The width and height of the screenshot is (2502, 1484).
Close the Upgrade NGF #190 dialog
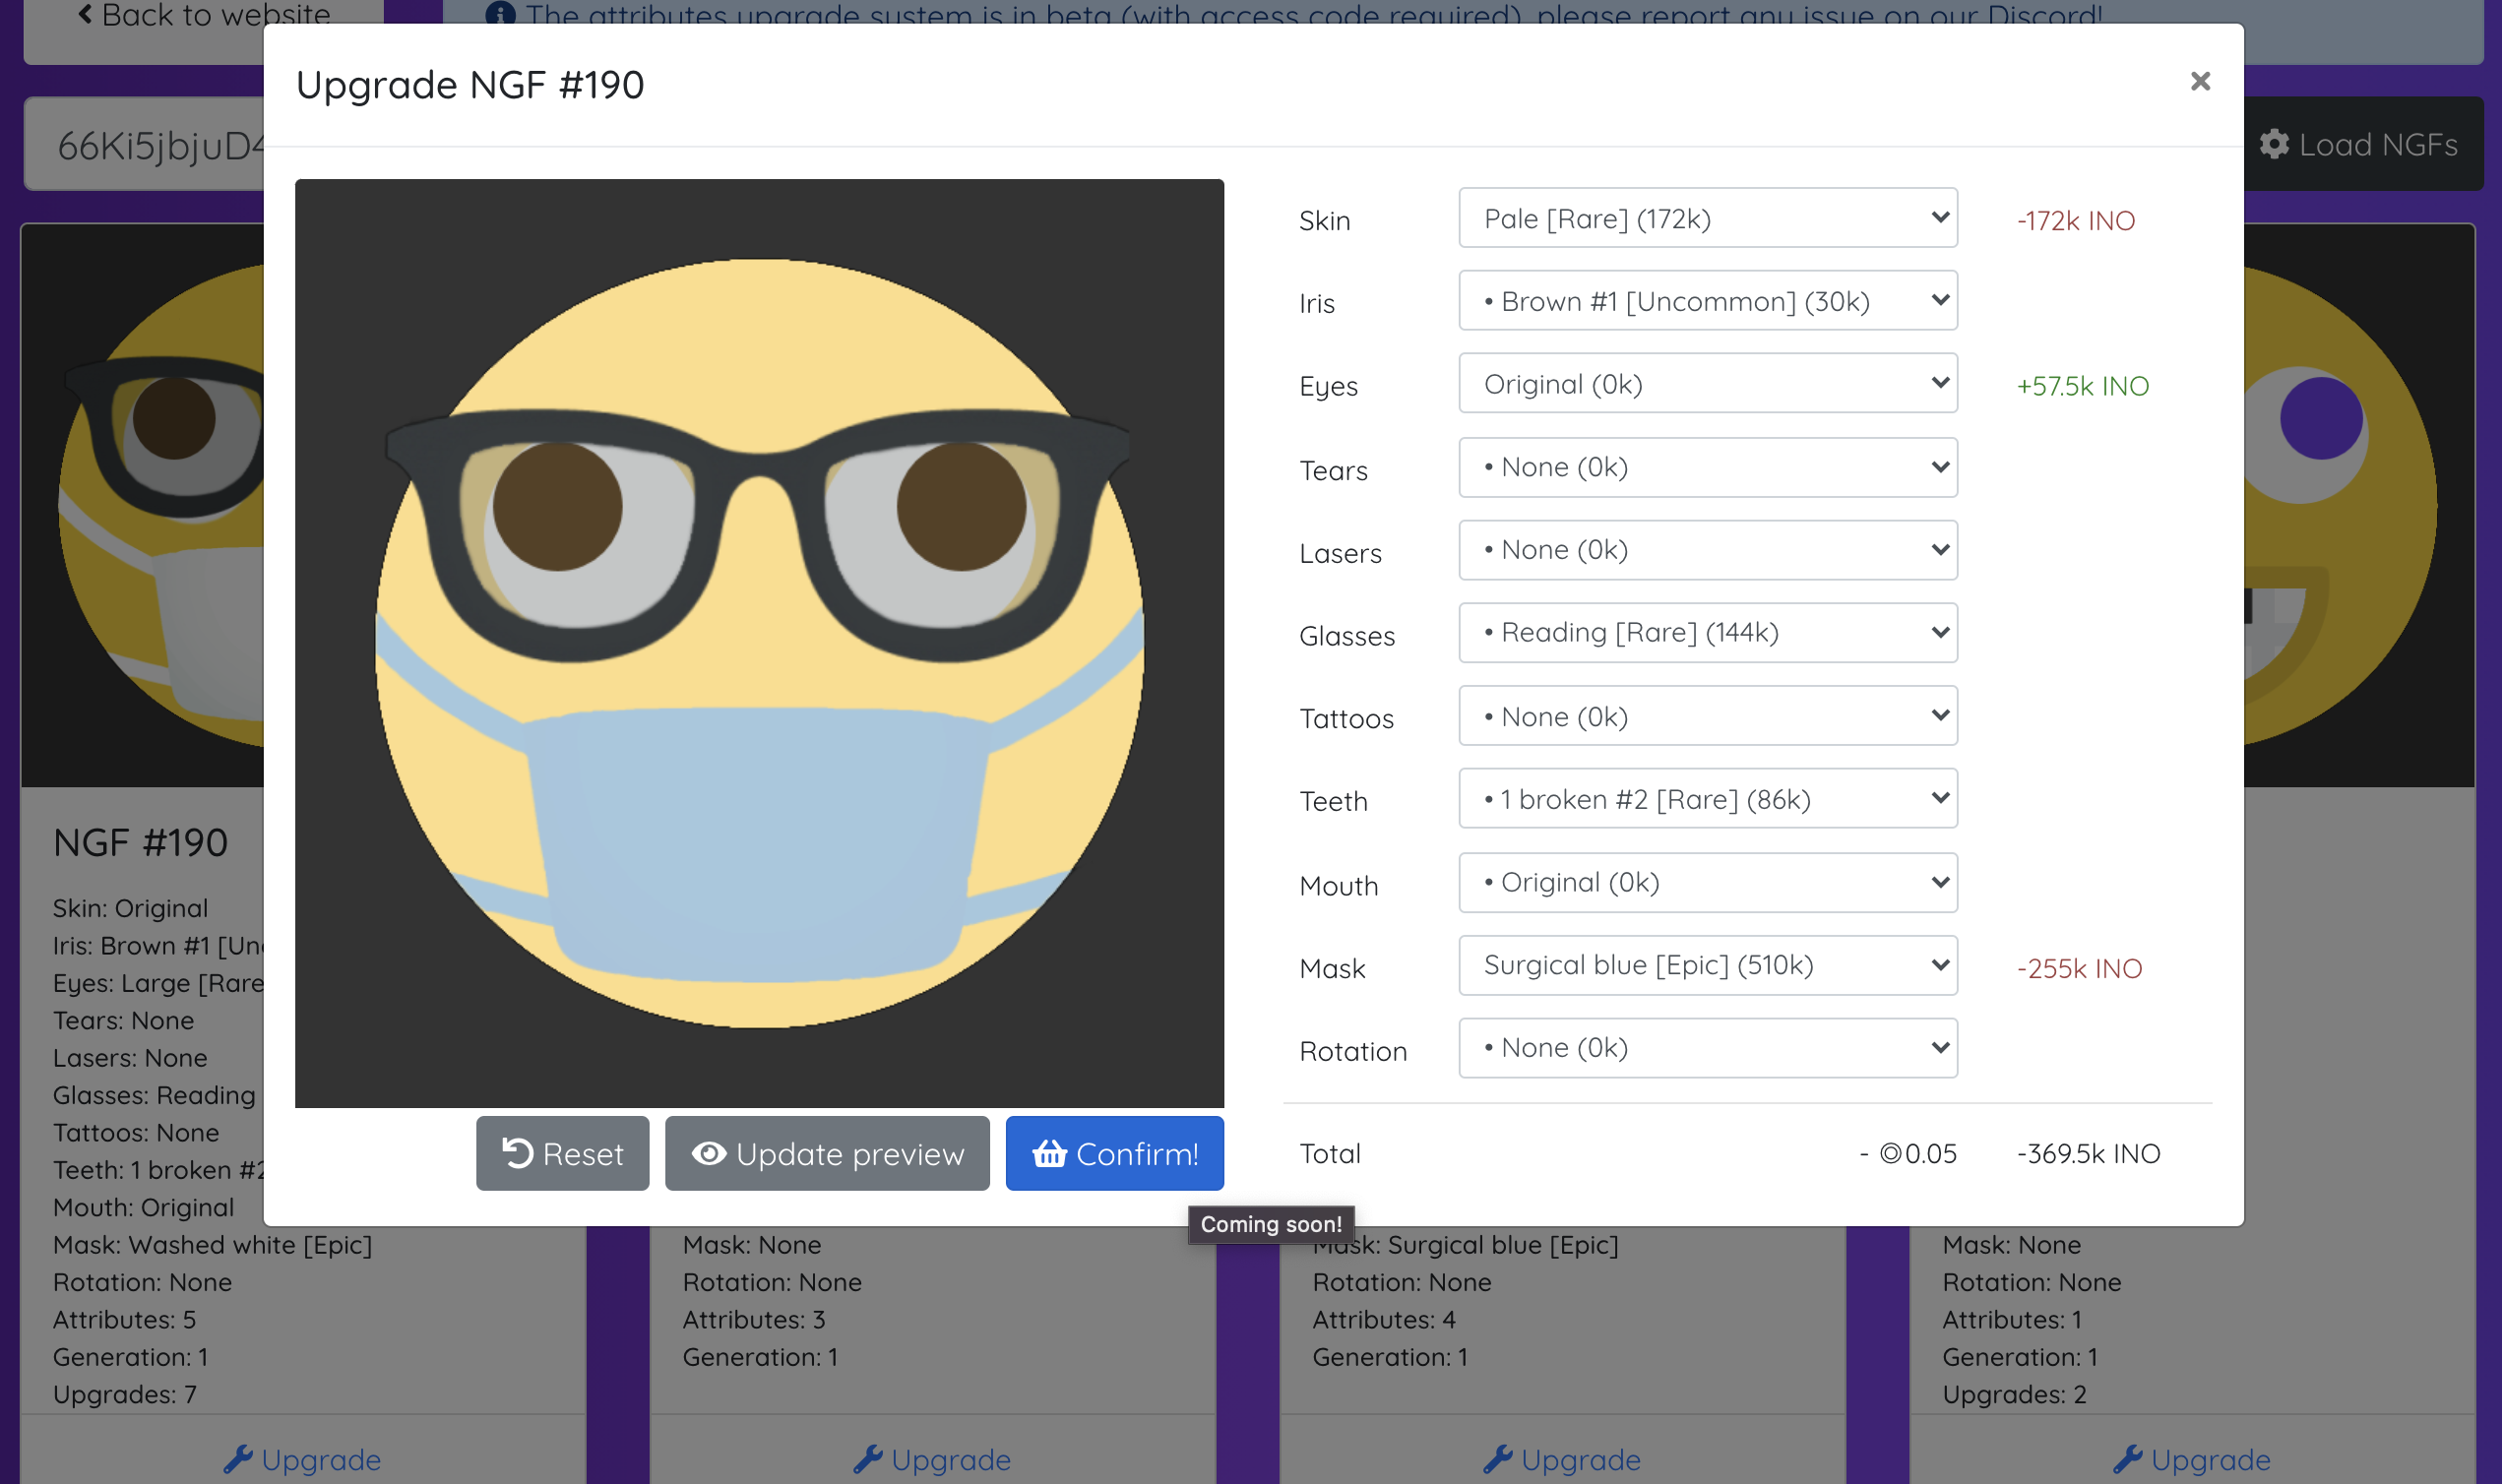coord(2199,81)
